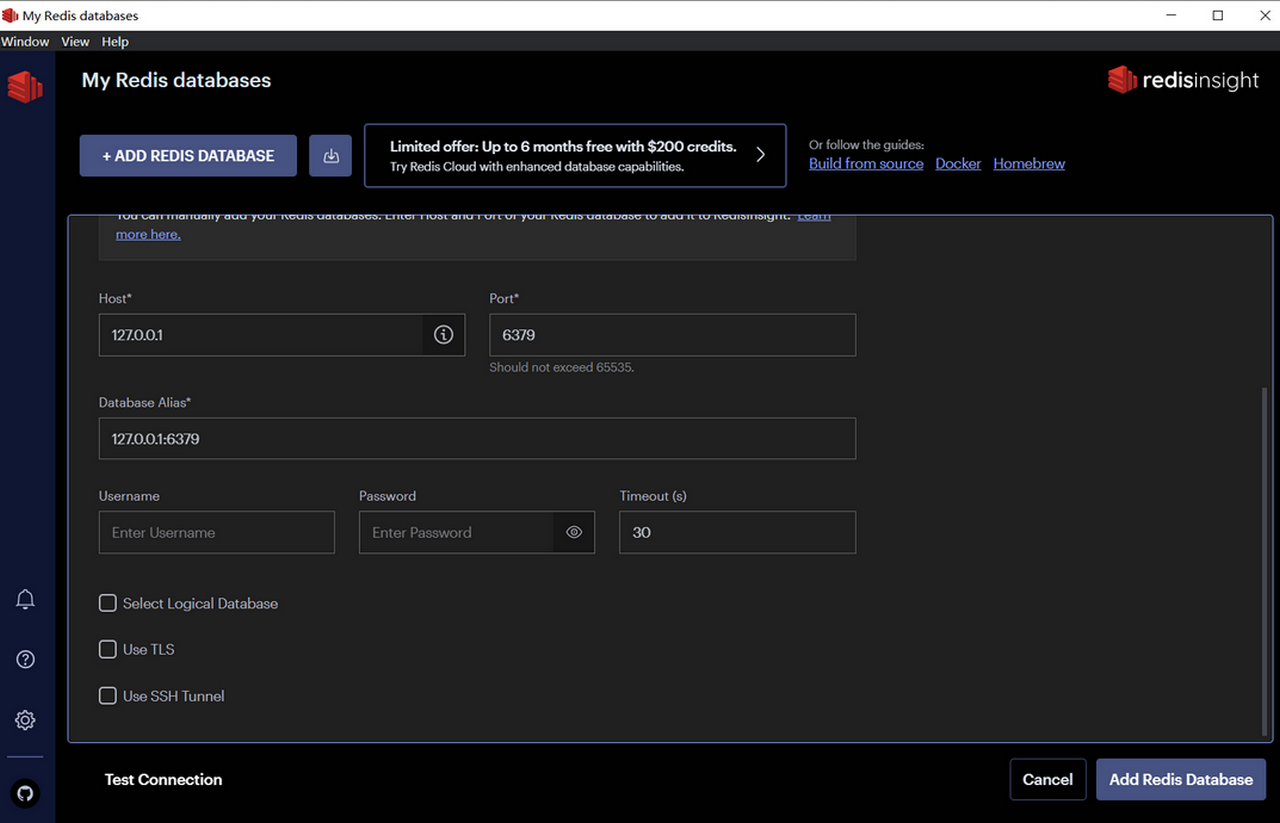Click the Host field info icon
The height and width of the screenshot is (823, 1280).
[444, 335]
